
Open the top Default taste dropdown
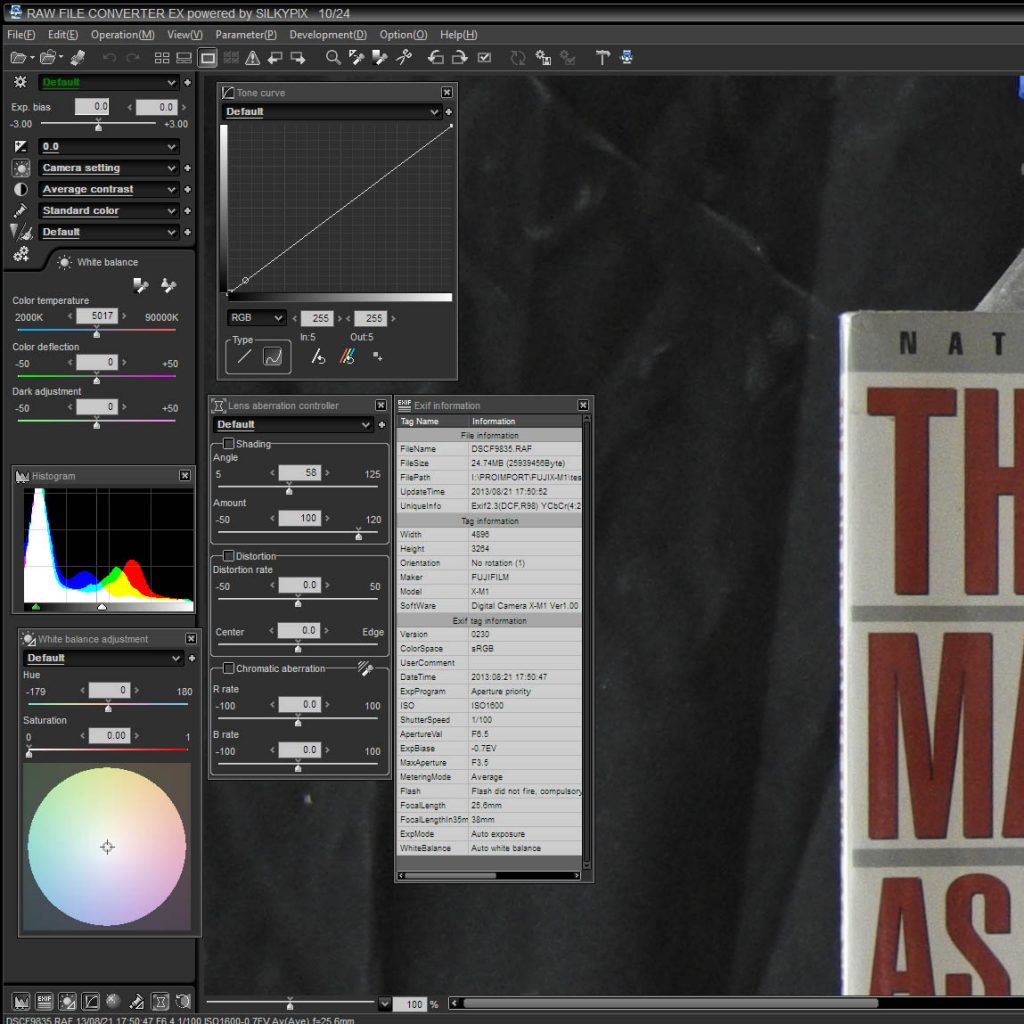click(x=108, y=82)
